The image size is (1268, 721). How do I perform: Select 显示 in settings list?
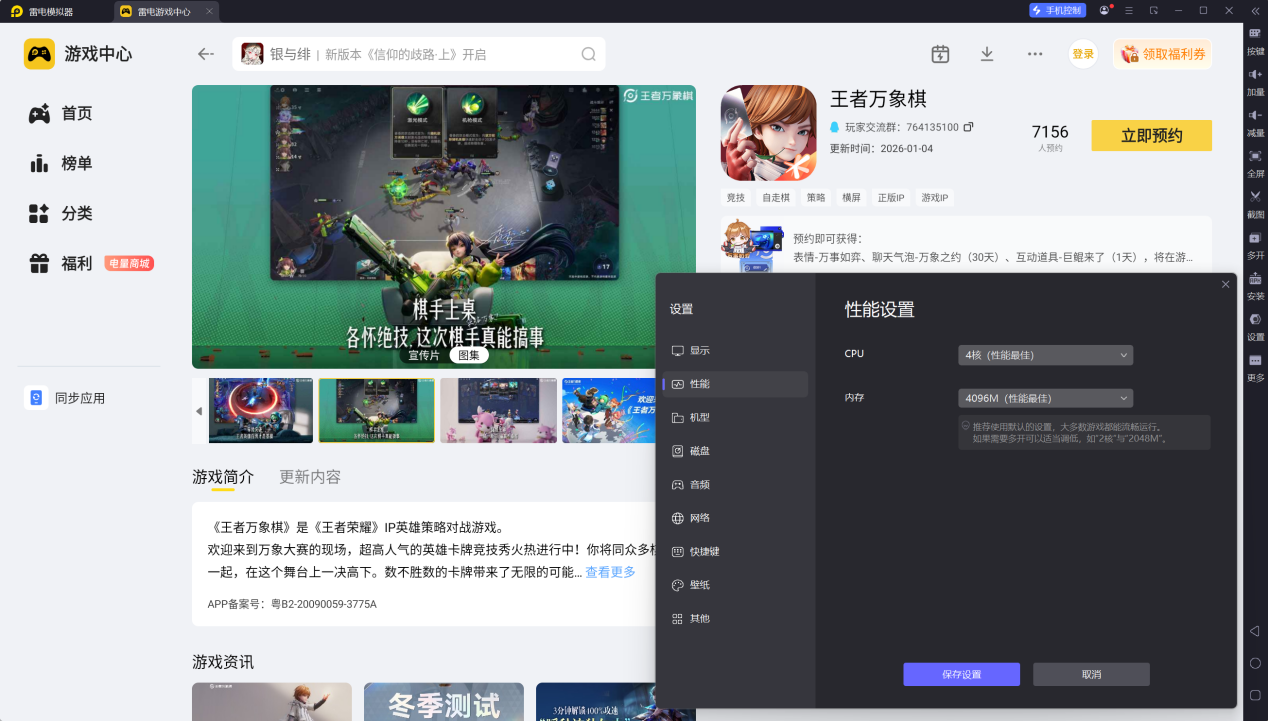pyautogui.click(x=735, y=351)
